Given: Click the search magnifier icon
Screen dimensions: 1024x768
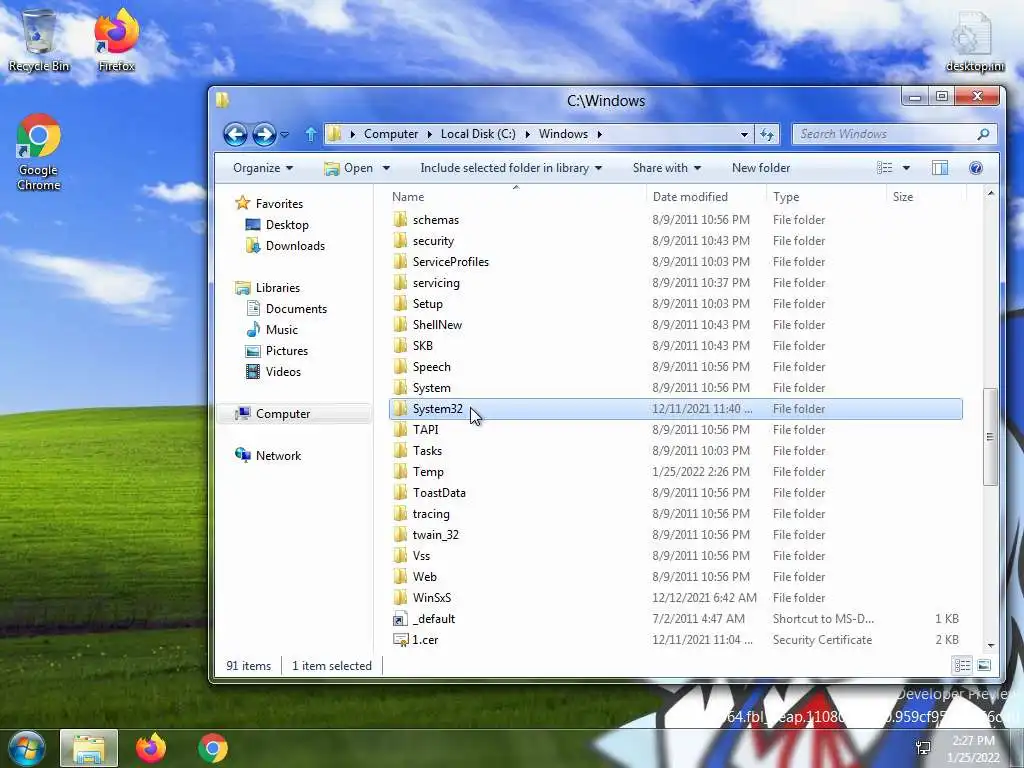Looking at the screenshot, I should pyautogui.click(x=983, y=134).
